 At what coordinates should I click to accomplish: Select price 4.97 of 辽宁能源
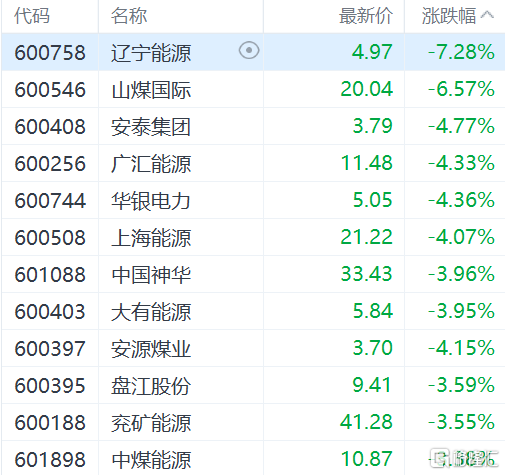pyautogui.click(x=372, y=52)
